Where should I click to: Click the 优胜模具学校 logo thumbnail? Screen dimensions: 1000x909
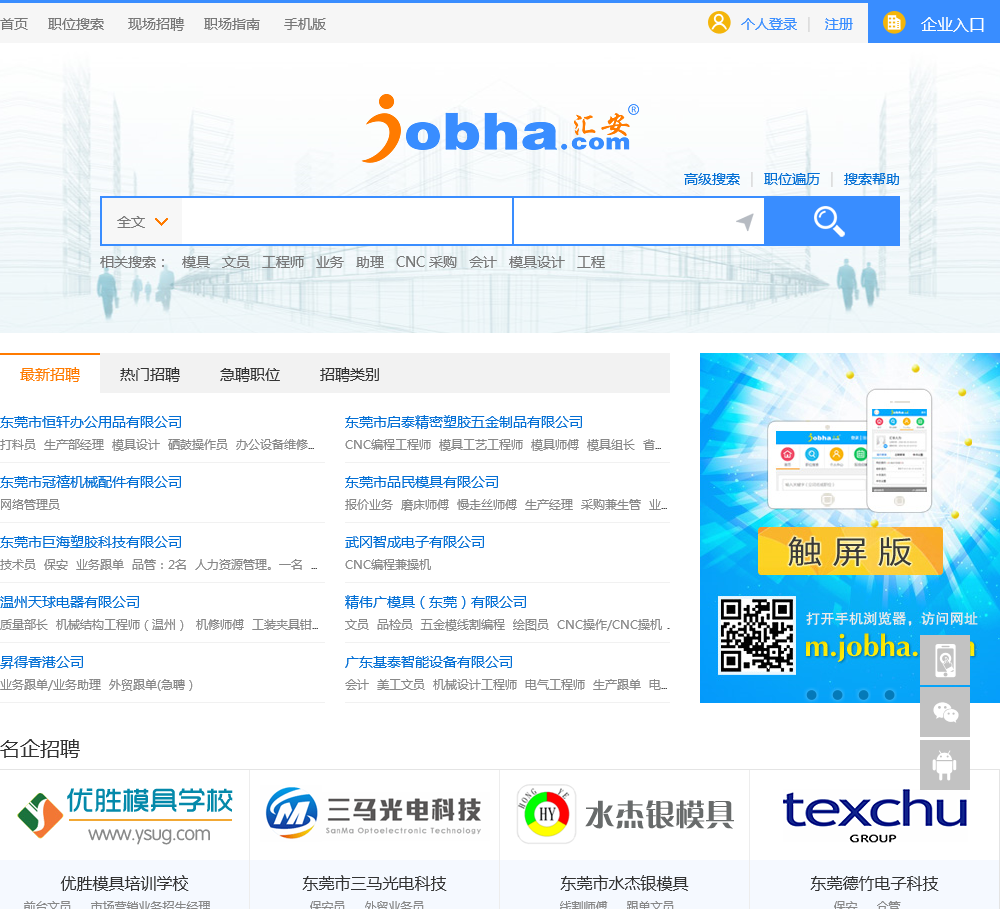point(125,815)
